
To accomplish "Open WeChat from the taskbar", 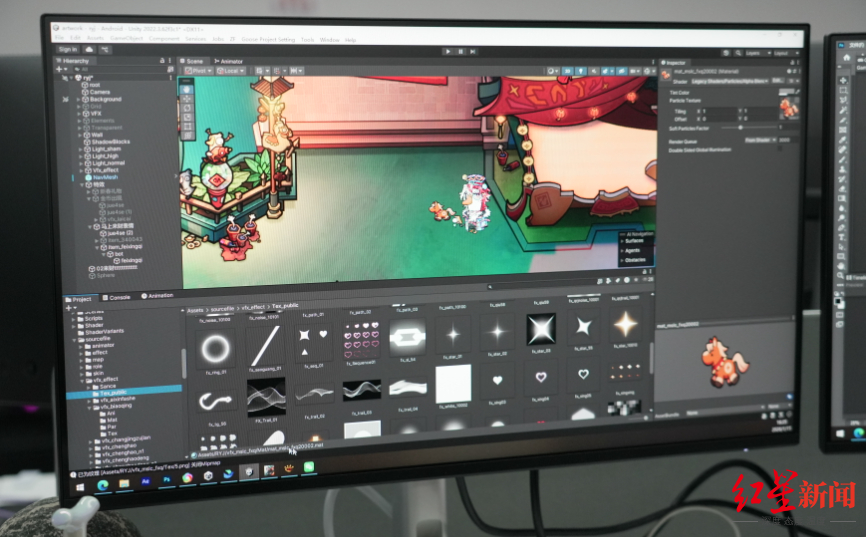I will pyautogui.click(x=309, y=467).
